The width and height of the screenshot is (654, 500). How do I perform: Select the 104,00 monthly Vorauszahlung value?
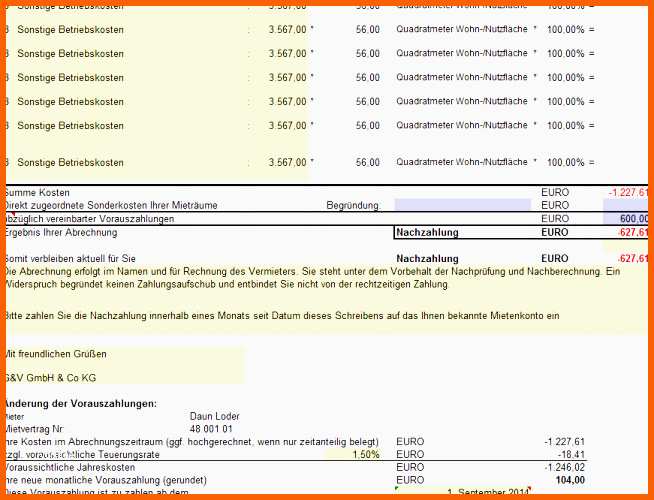(x=570, y=480)
